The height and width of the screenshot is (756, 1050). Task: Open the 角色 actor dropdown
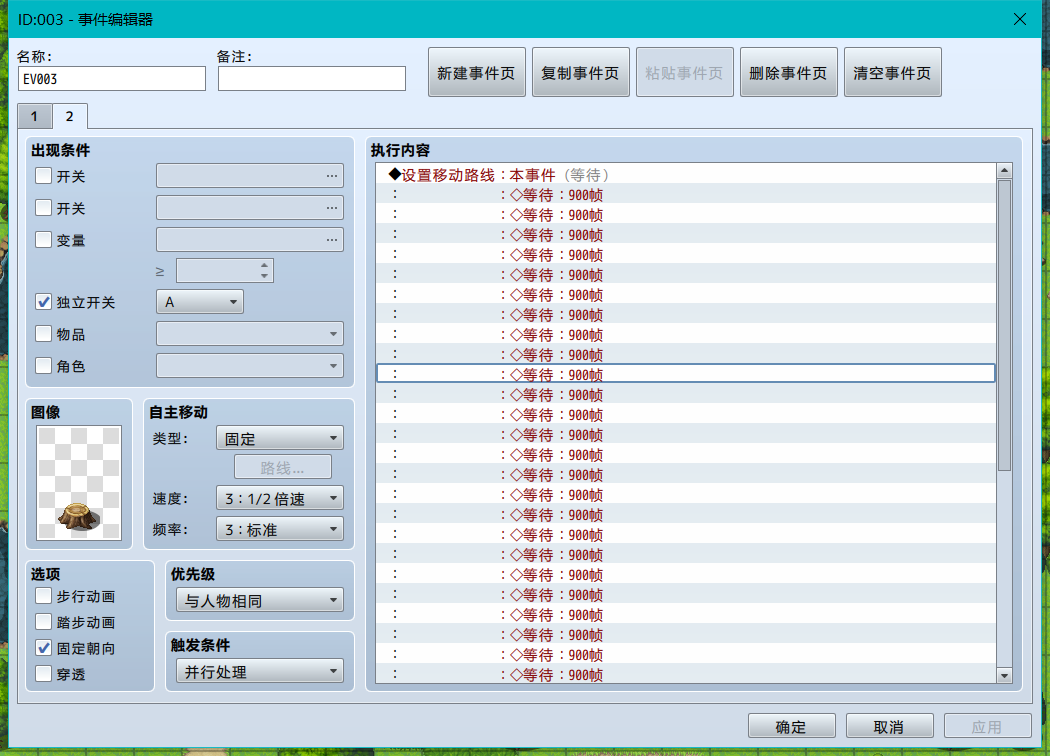[250, 366]
